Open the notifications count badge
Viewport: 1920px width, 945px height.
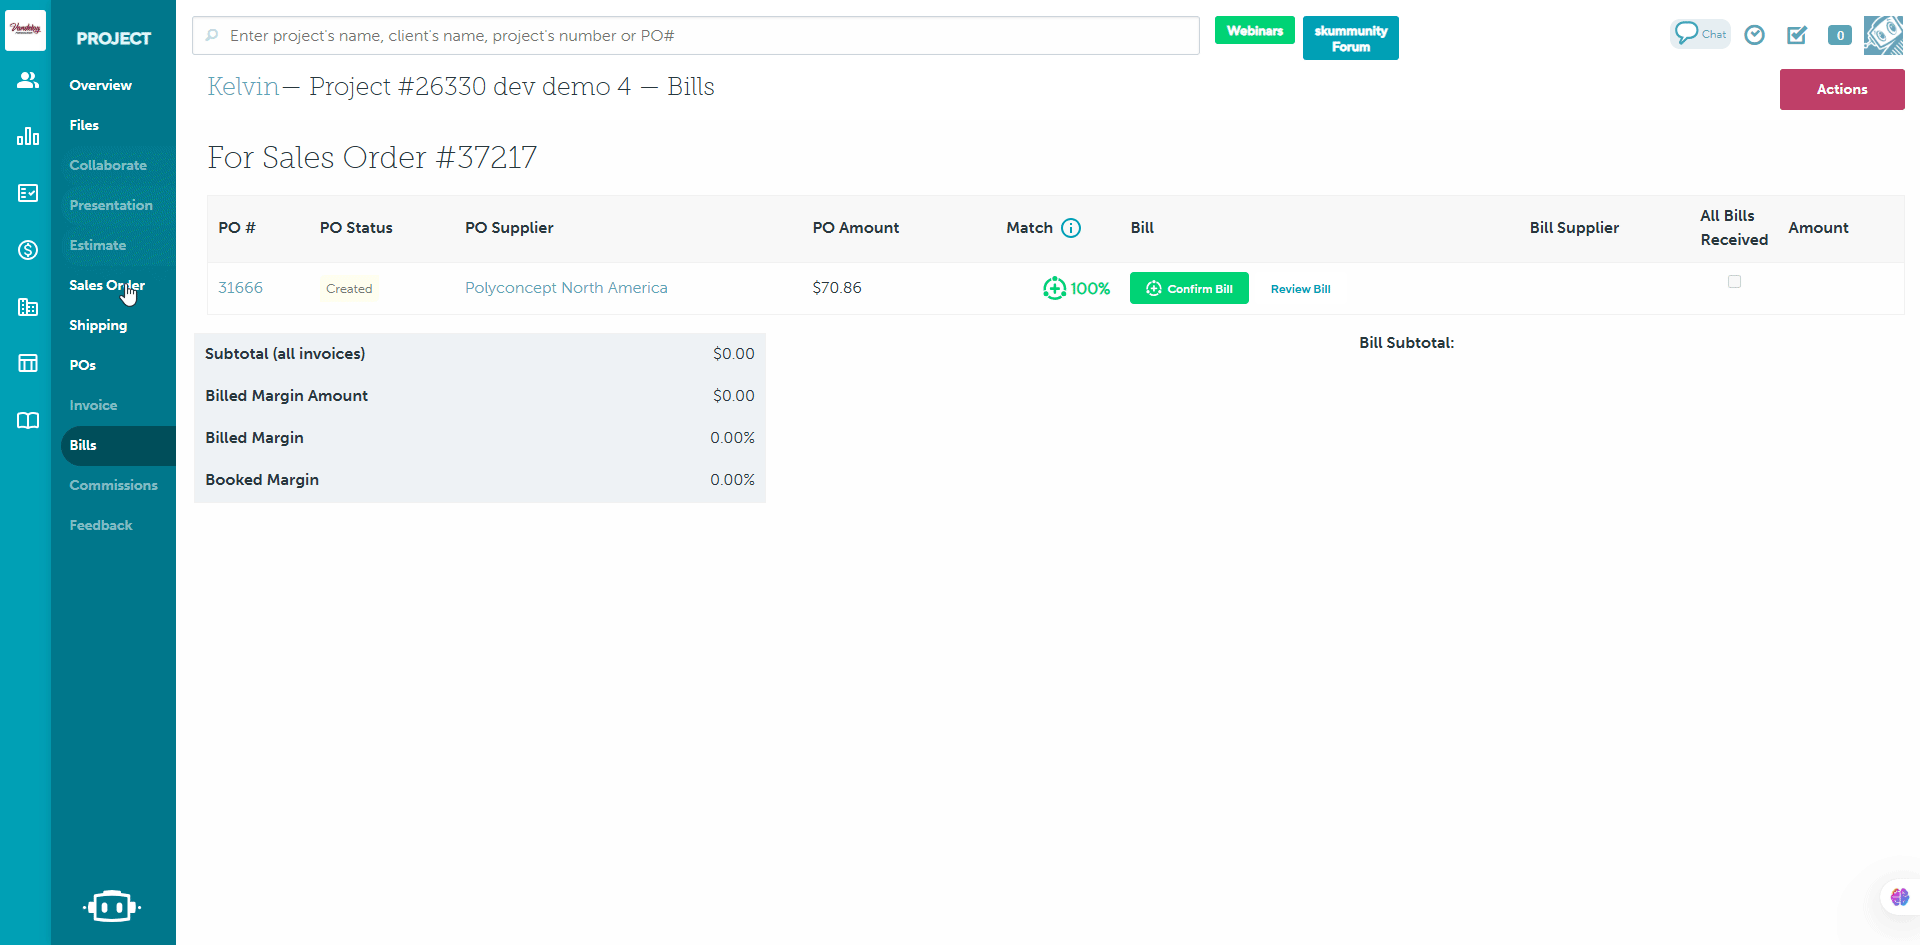[1839, 35]
